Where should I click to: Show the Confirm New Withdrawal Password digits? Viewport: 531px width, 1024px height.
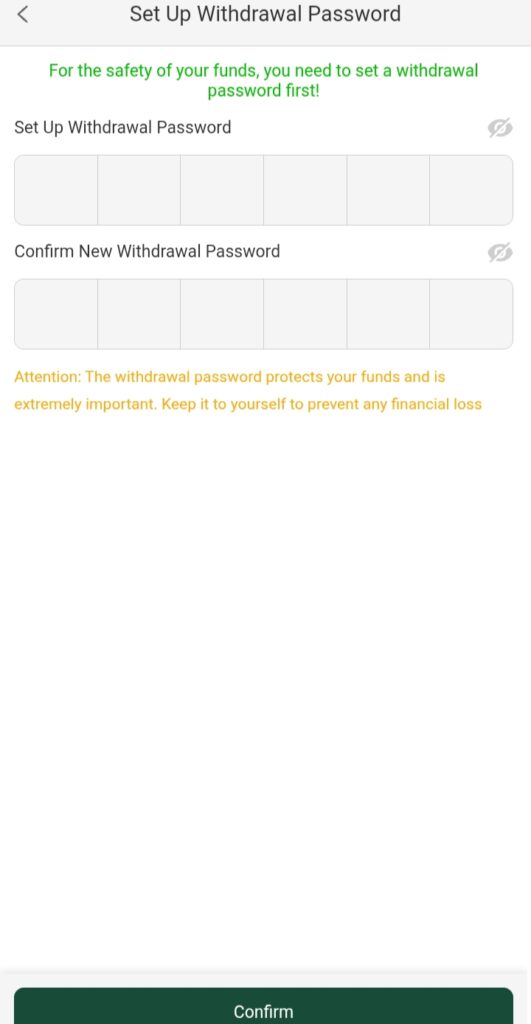click(500, 252)
